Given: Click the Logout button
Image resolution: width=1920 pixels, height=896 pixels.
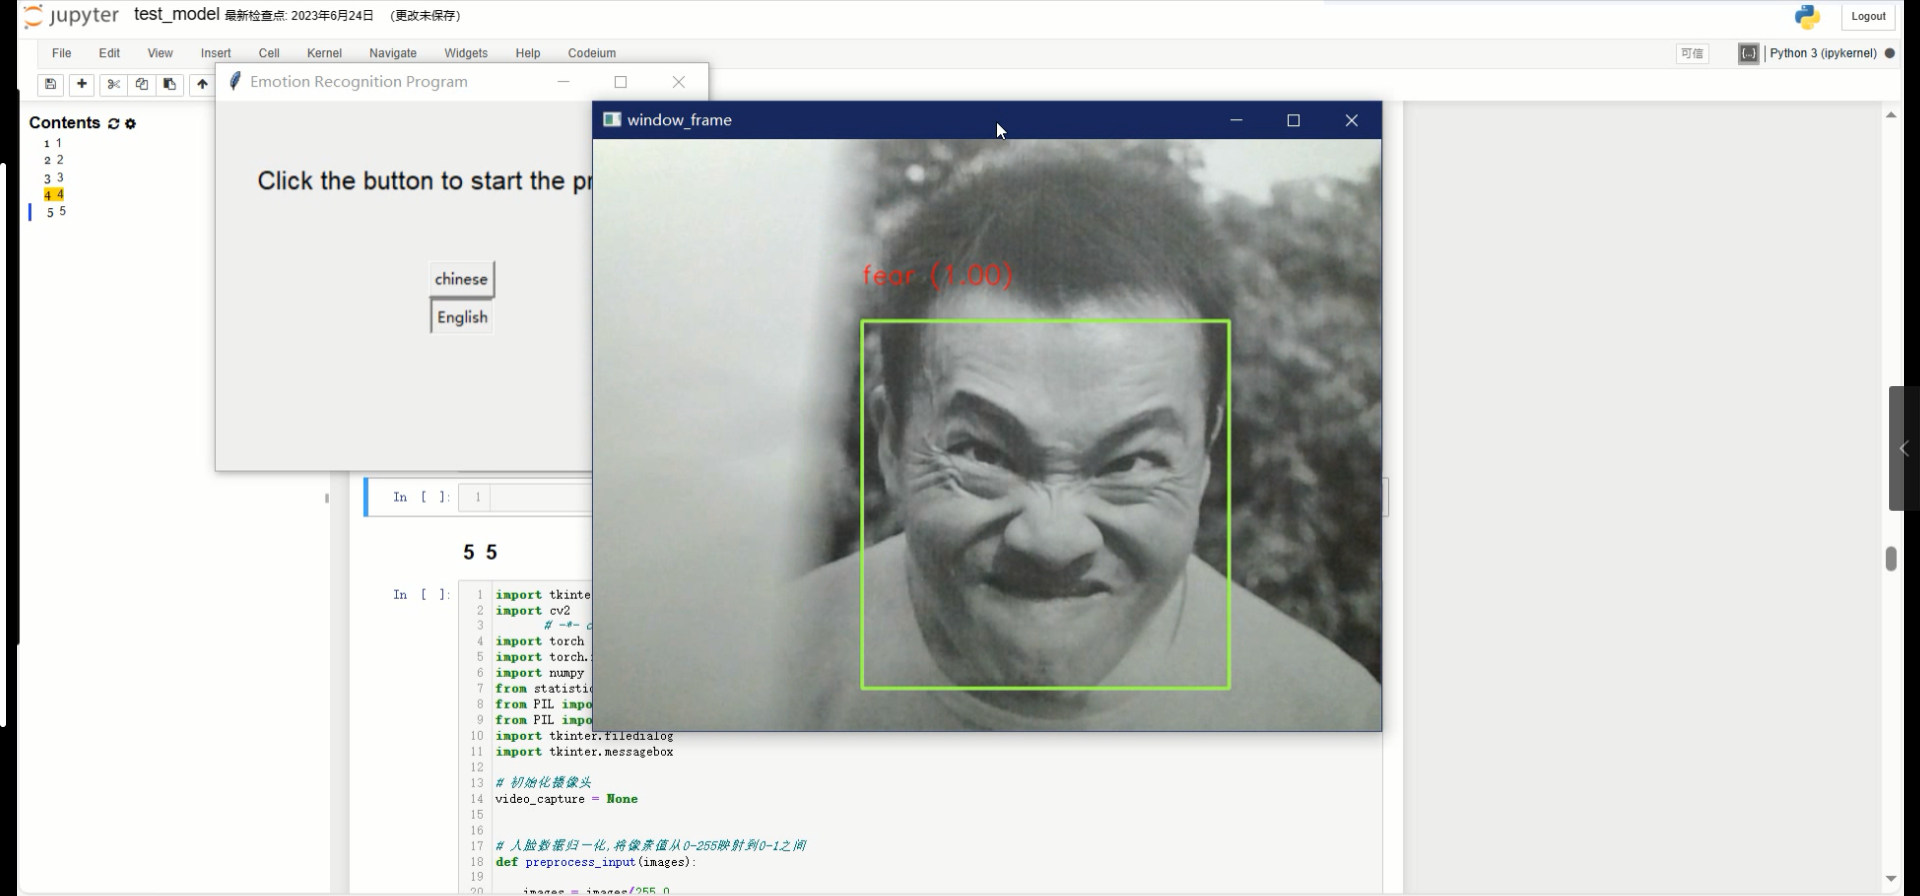Looking at the screenshot, I should (x=1868, y=16).
